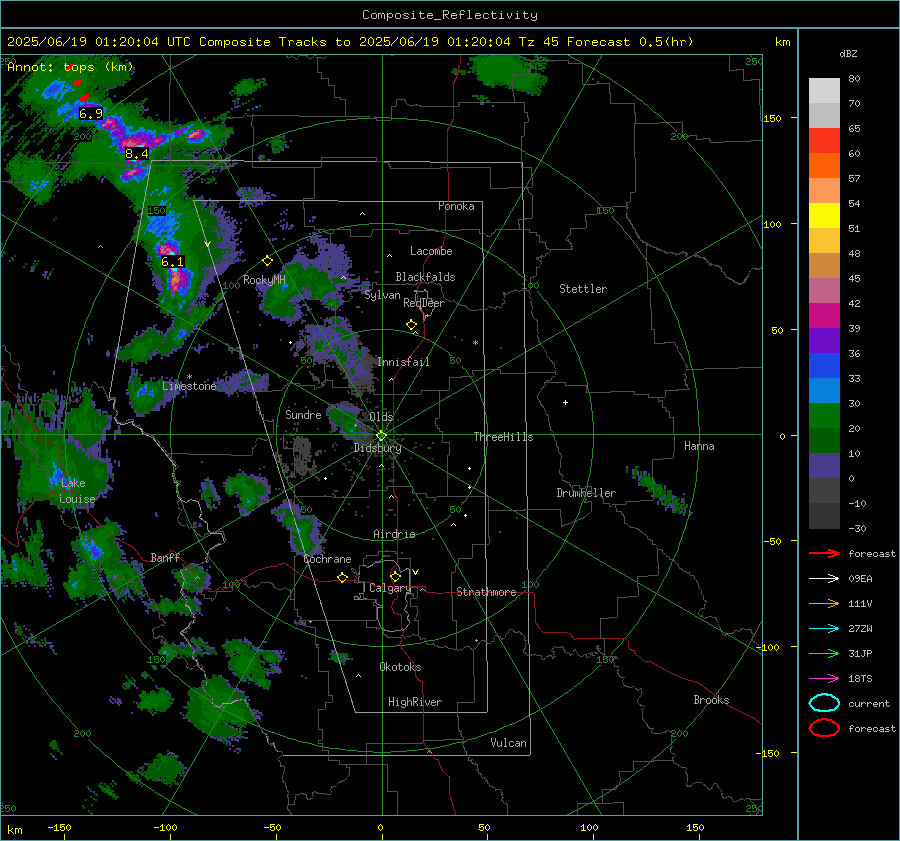Click the Olds city label
The width and height of the screenshot is (900, 841).
tap(381, 417)
